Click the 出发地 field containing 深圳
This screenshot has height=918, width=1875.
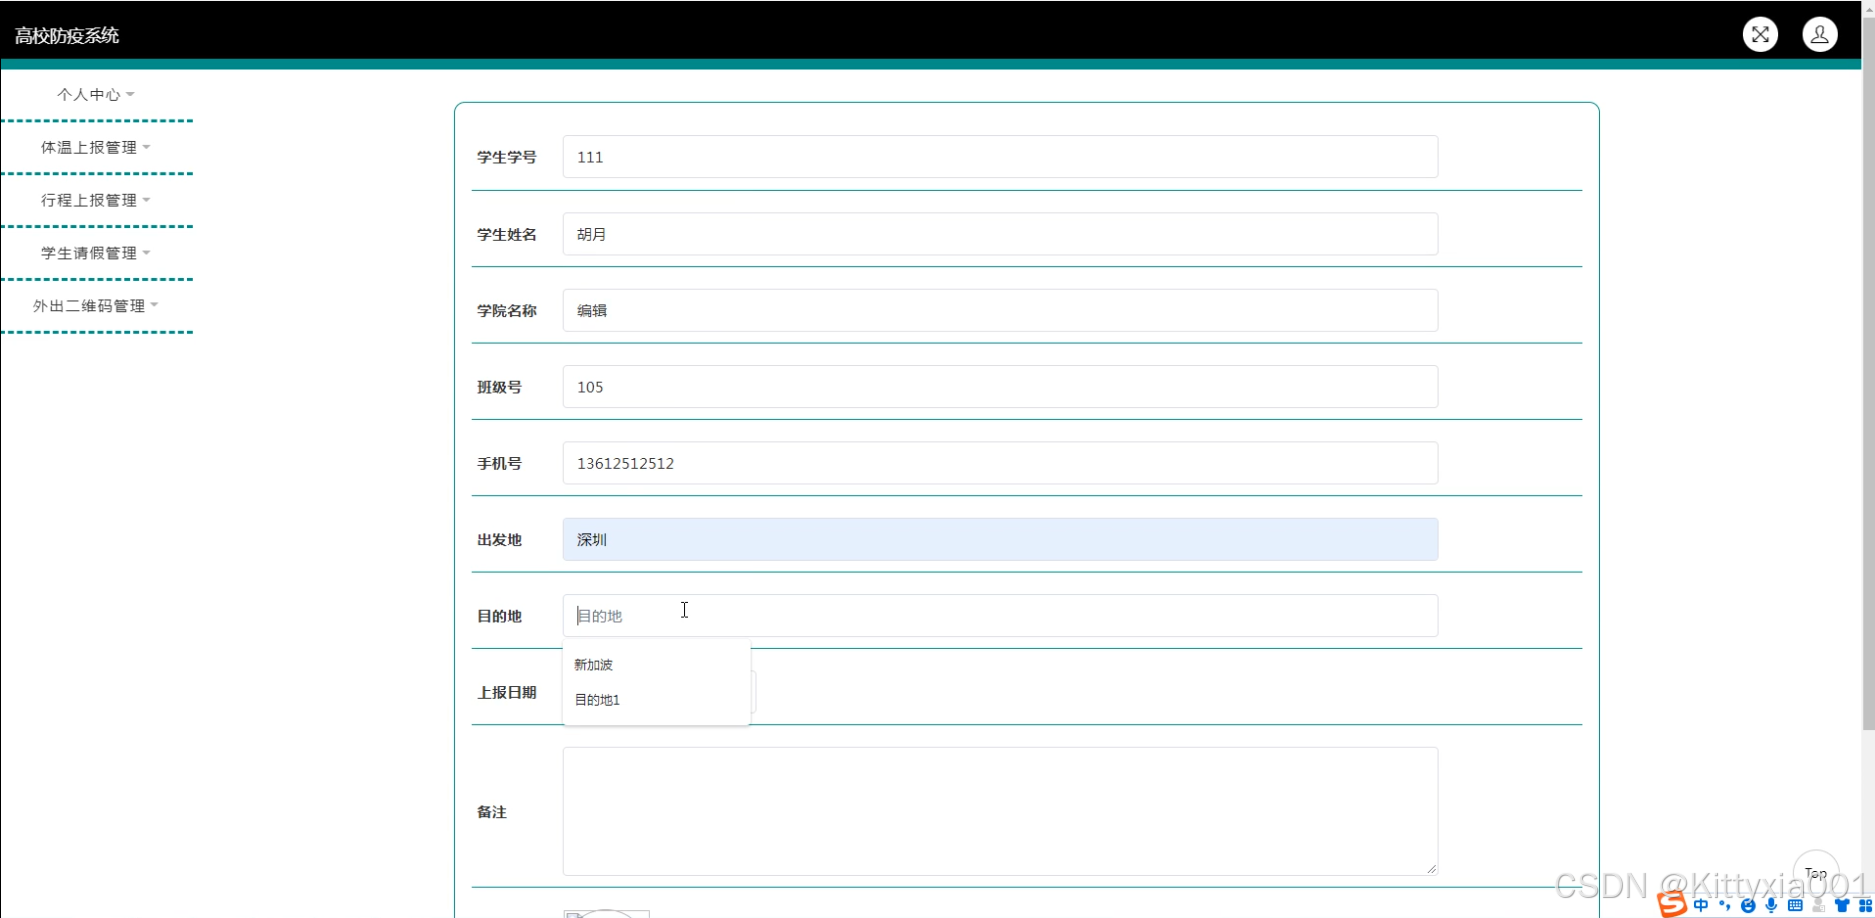[1000, 539]
